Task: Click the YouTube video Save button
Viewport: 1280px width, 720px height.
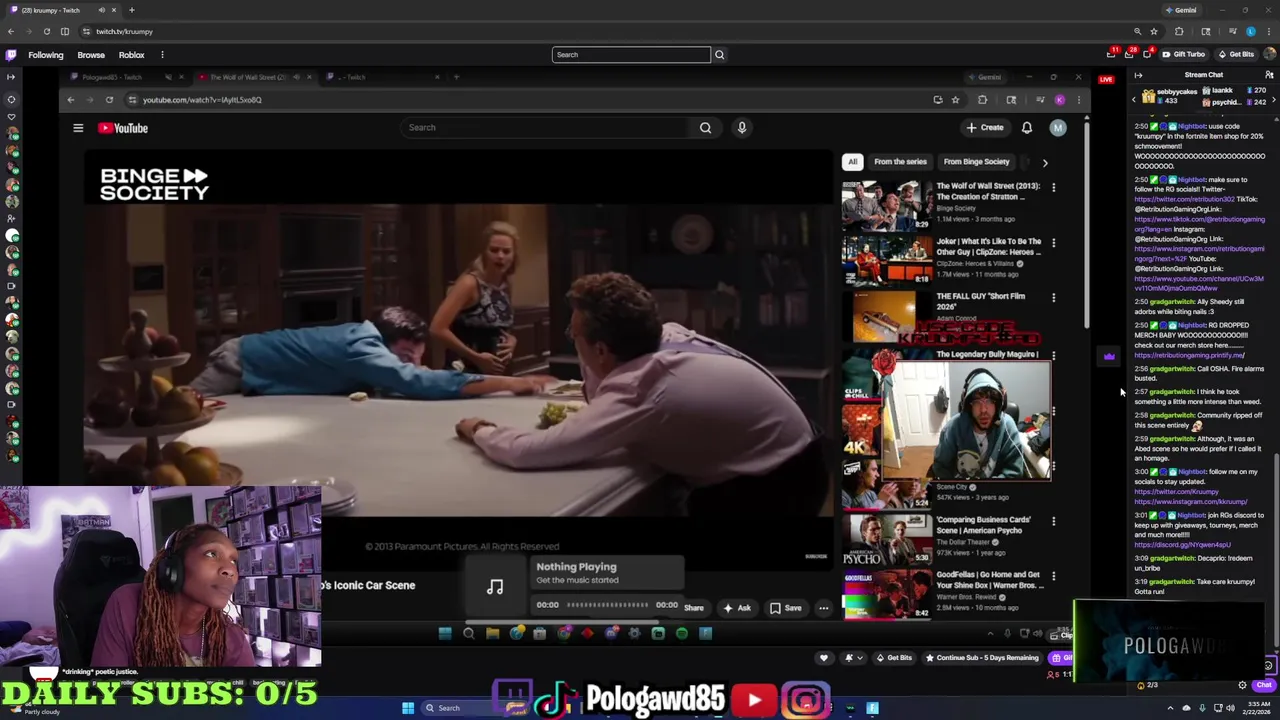Action: tap(785, 608)
